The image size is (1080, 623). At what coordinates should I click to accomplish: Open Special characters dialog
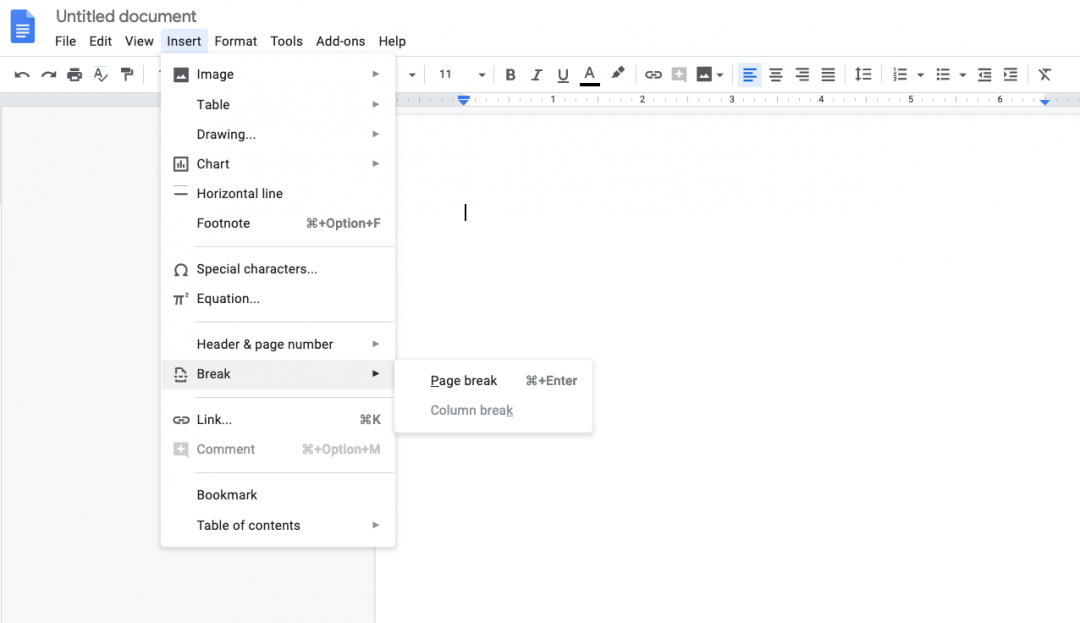[278, 269]
